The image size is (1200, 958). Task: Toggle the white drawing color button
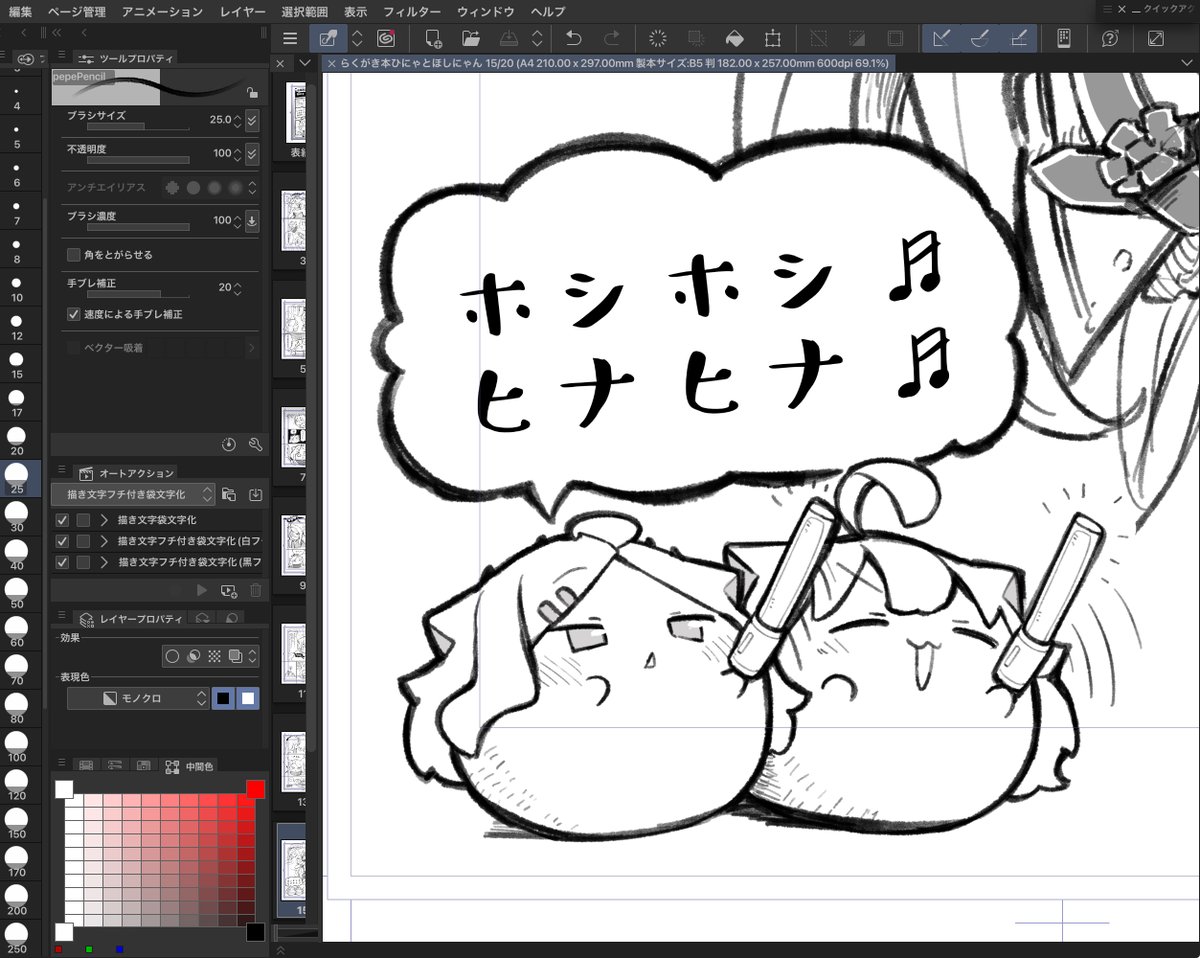click(x=248, y=698)
